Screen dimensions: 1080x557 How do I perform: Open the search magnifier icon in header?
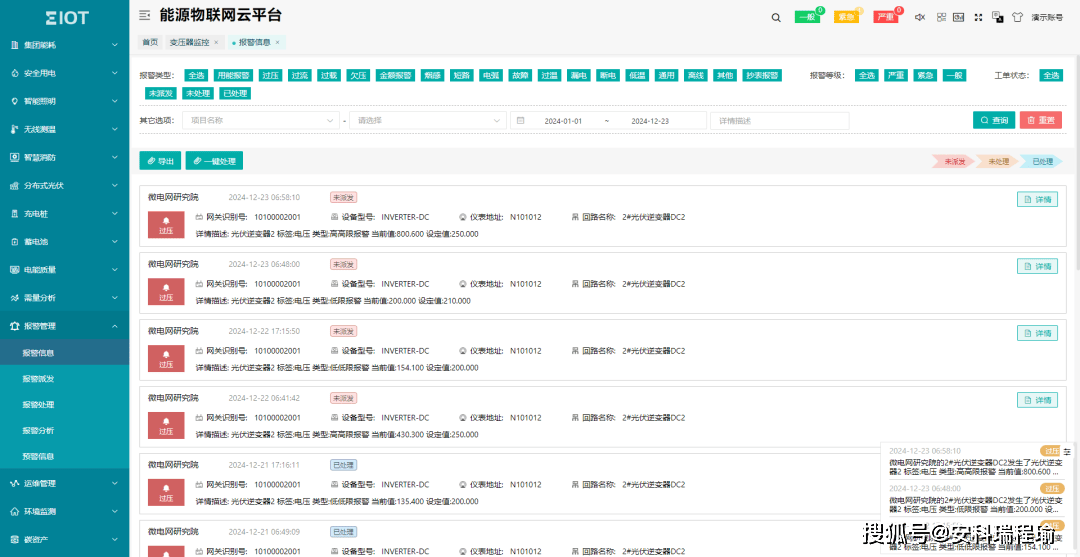click(x=776, y=17)
